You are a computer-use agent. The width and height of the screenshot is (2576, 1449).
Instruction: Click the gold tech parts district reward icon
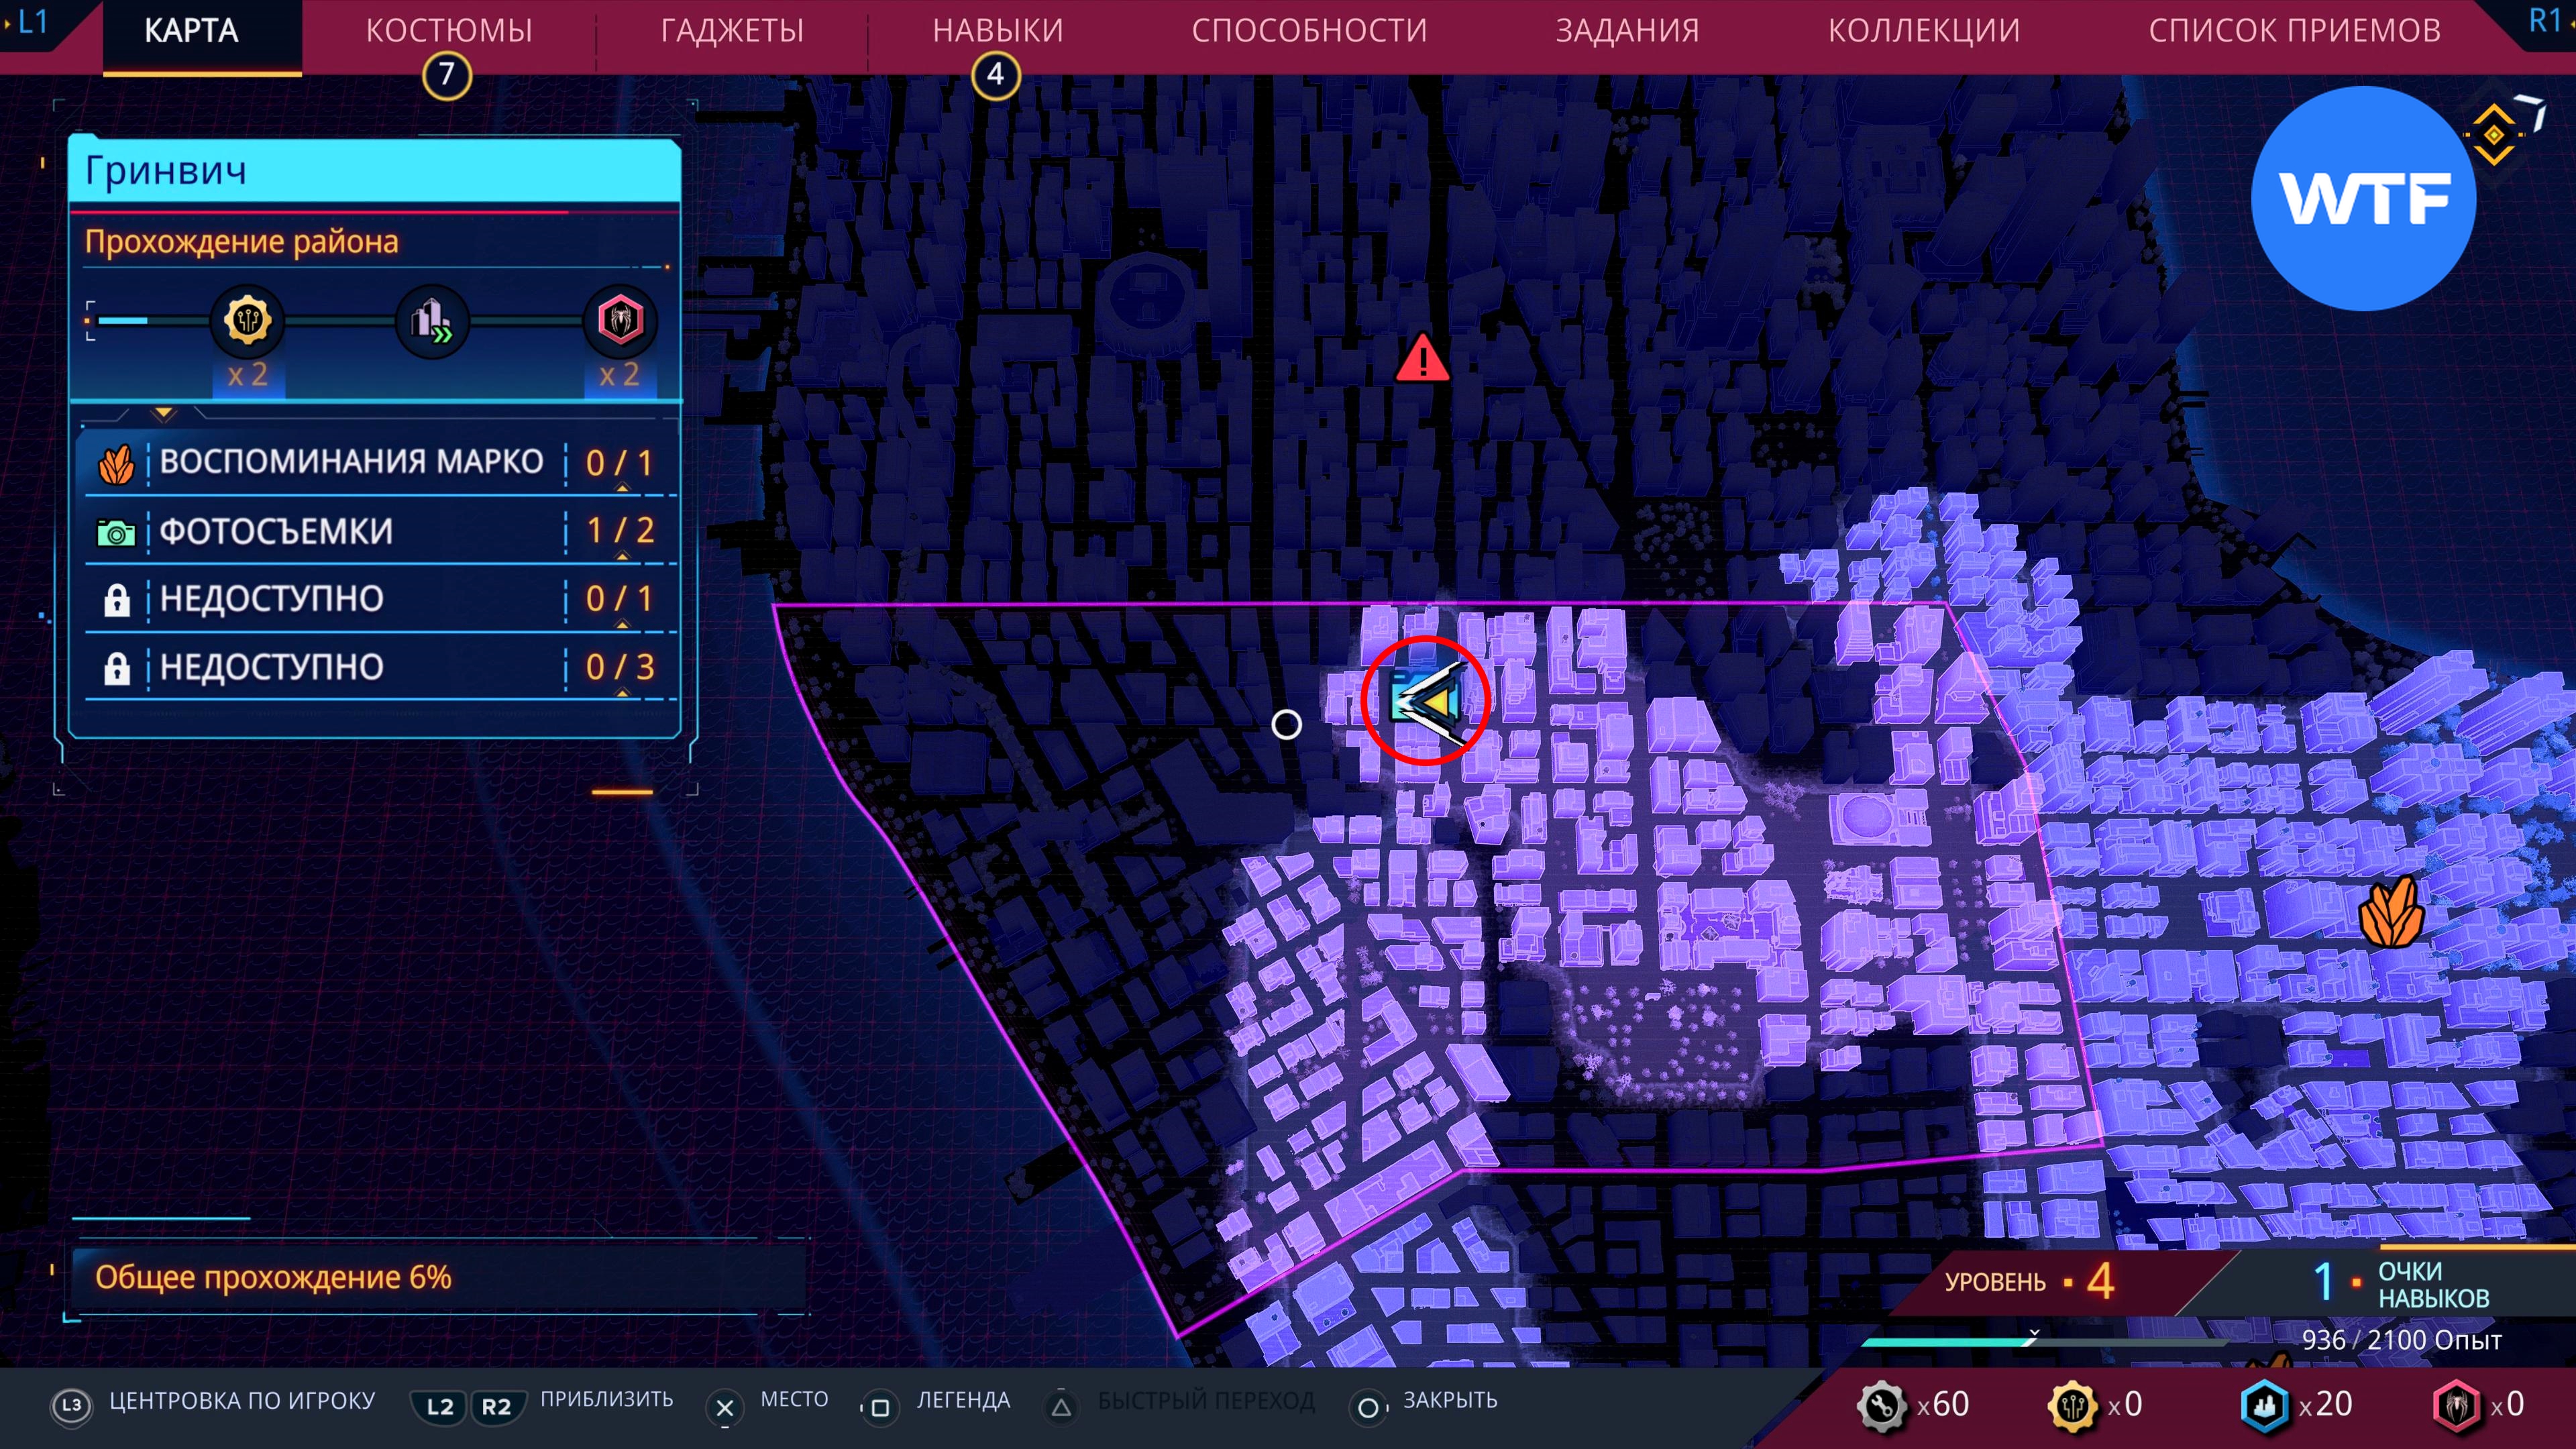247,321
